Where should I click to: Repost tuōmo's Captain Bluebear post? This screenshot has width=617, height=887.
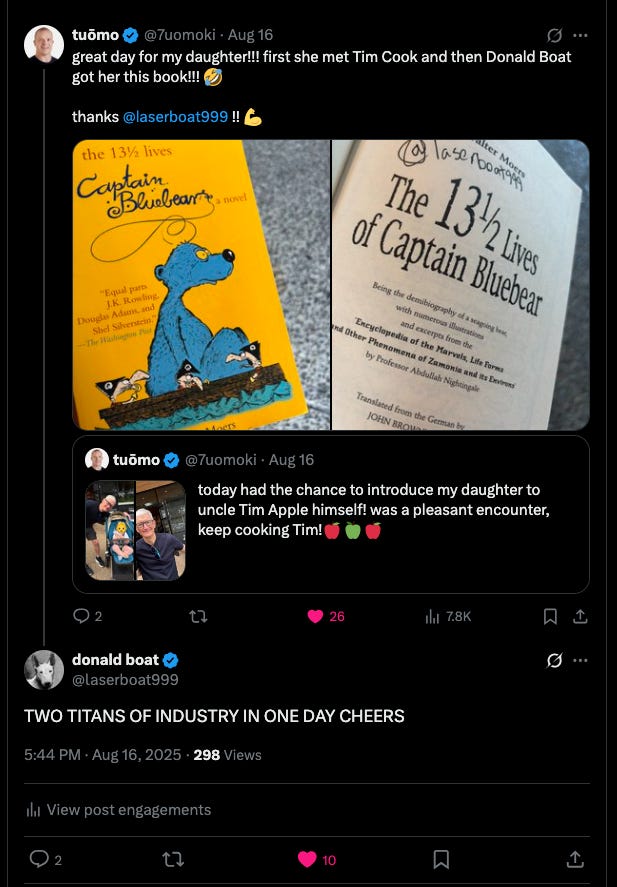click(x=198, y=616)
